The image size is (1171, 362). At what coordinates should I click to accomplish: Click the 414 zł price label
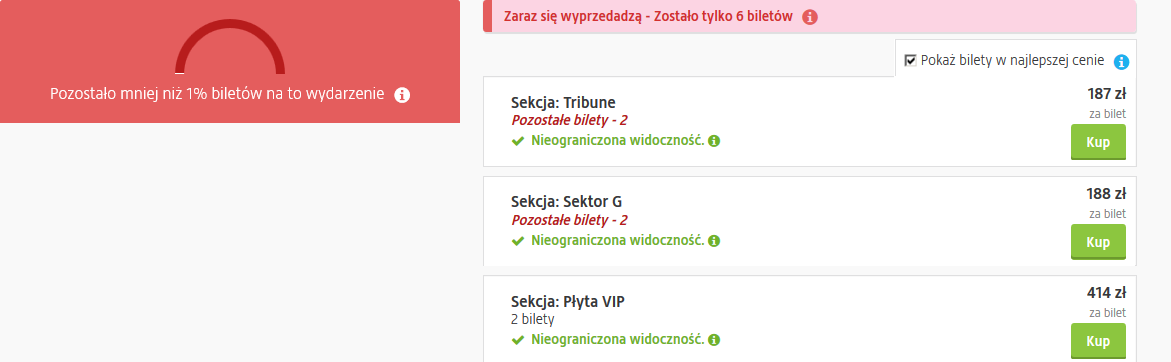coord(1106,293)
